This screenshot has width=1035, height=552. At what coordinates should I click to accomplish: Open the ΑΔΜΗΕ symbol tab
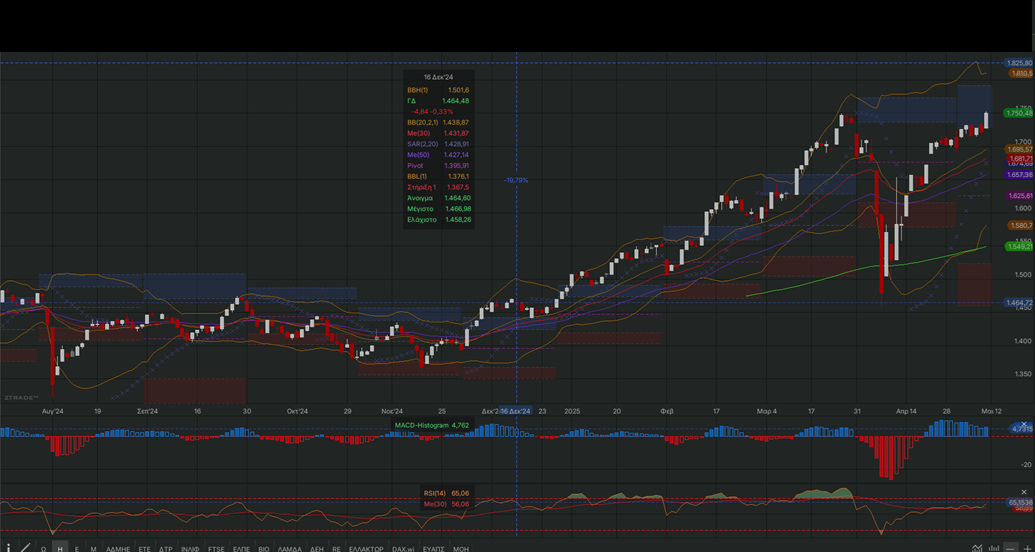[x=118, y=549]
